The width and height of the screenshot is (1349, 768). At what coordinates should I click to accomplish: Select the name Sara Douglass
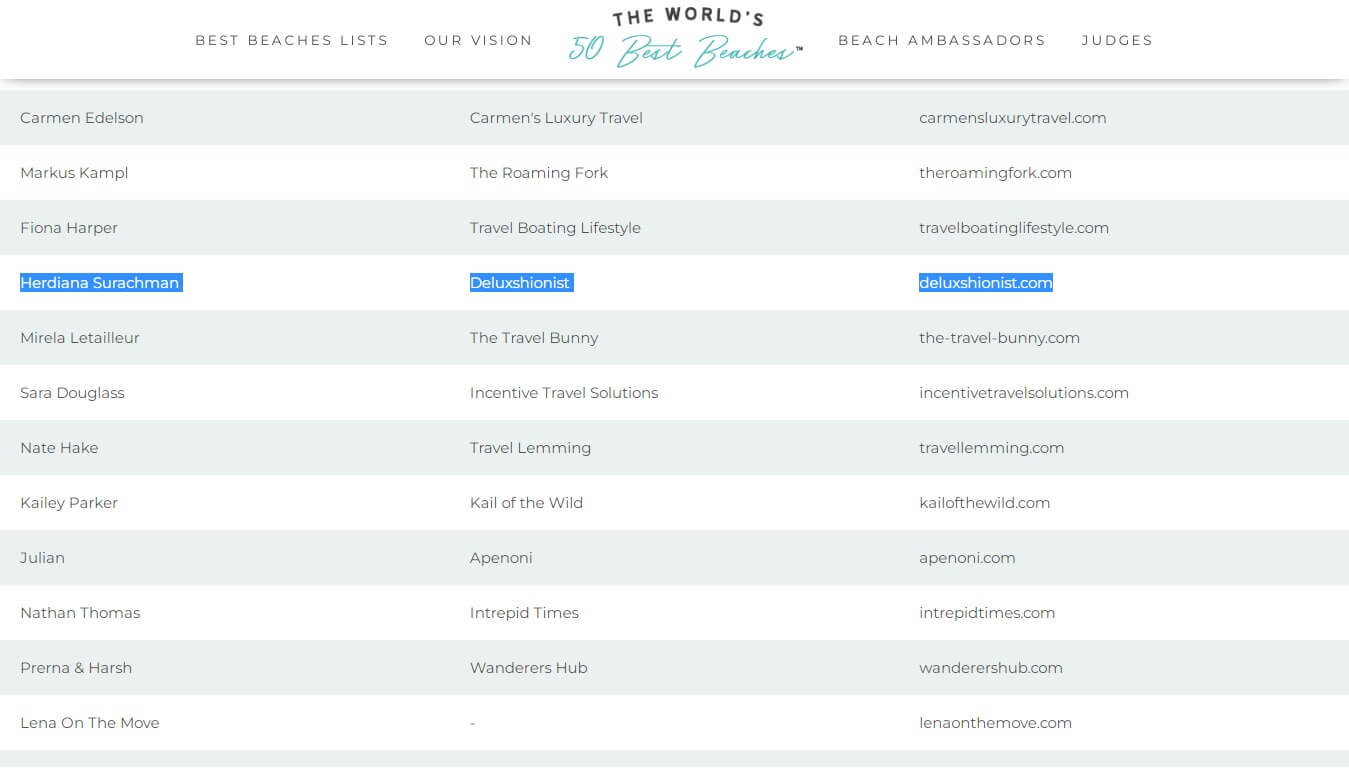point(72,393)
